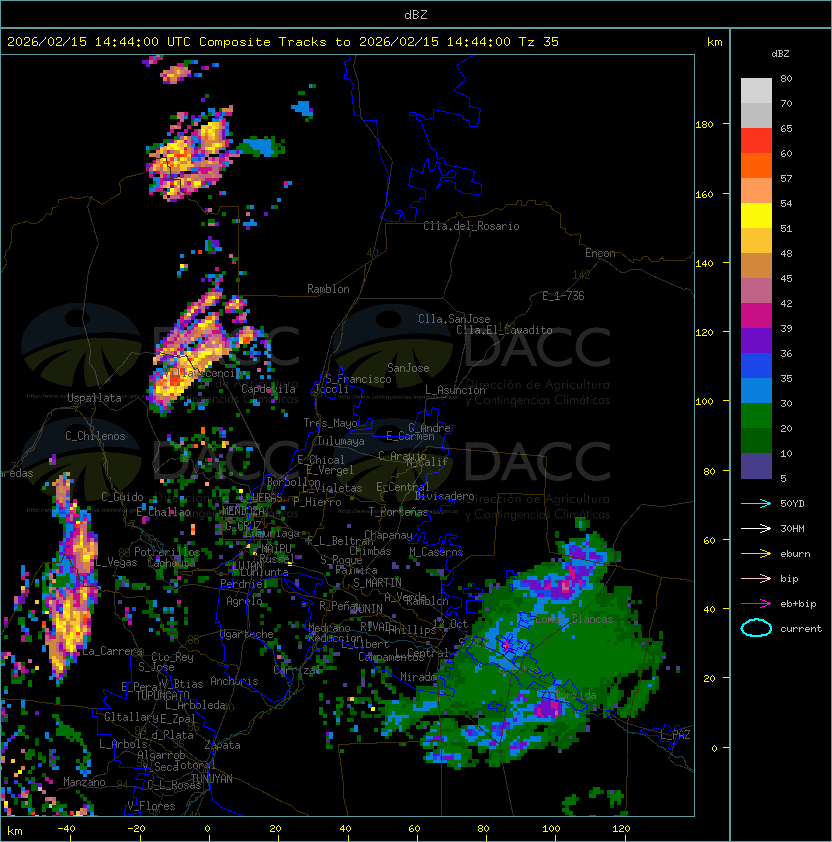The image size is (832, 842).
Task: Click the Composite Tracks timestamp header text
Action: coord(283,41)
